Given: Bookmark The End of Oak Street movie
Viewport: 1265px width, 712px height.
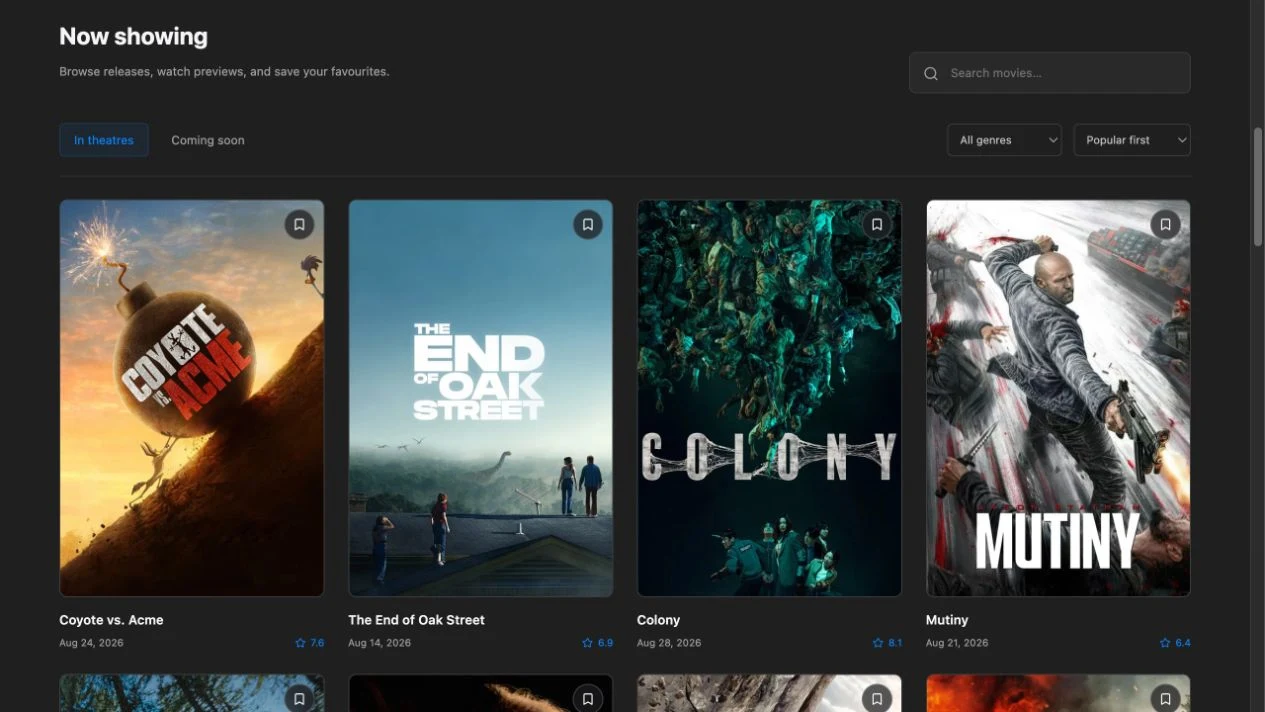Looking at the screenshot, I should pyautogui.click(x=588, y=225).
